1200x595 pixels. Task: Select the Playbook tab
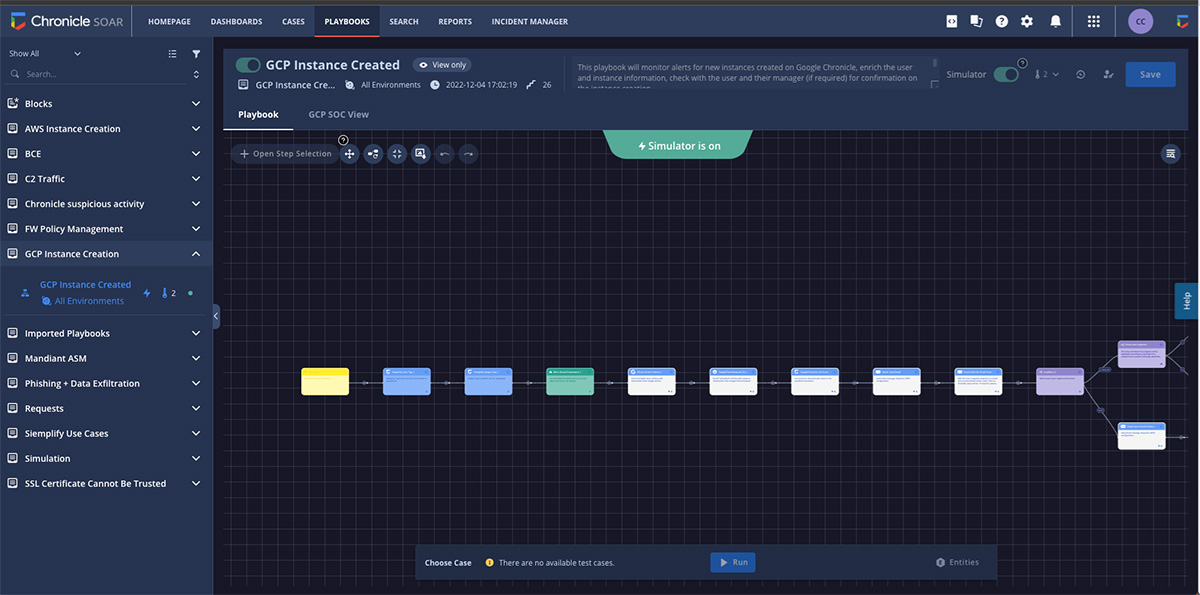[258, 114]
